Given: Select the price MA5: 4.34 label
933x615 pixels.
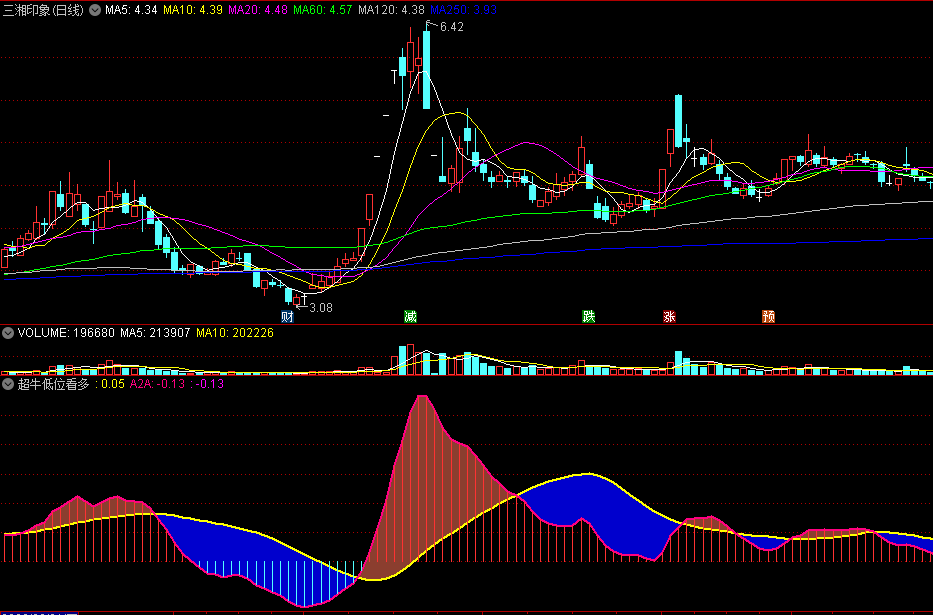Looking at the screenshot, I should (x=132, y=10).
